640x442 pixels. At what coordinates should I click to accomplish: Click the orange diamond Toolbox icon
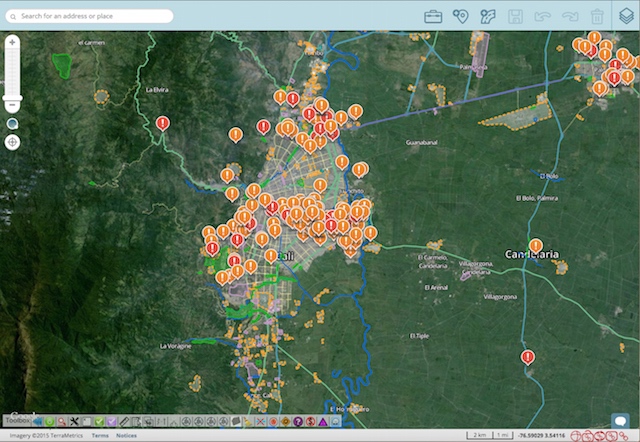click(x=285, y=422)
